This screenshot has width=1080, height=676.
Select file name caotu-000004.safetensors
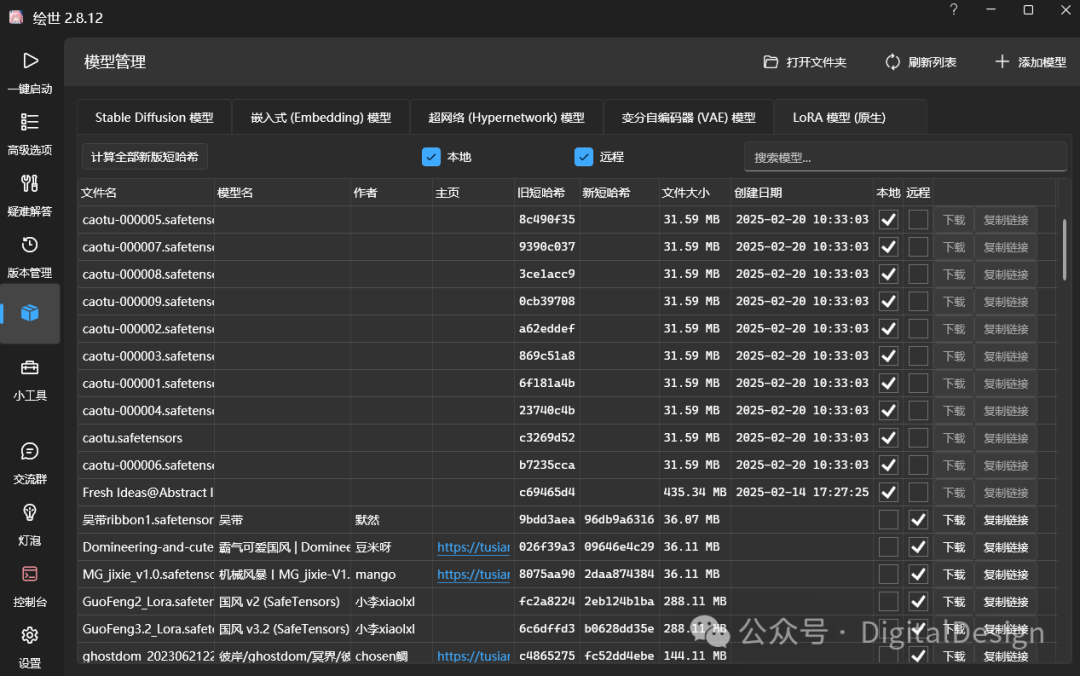148,411
